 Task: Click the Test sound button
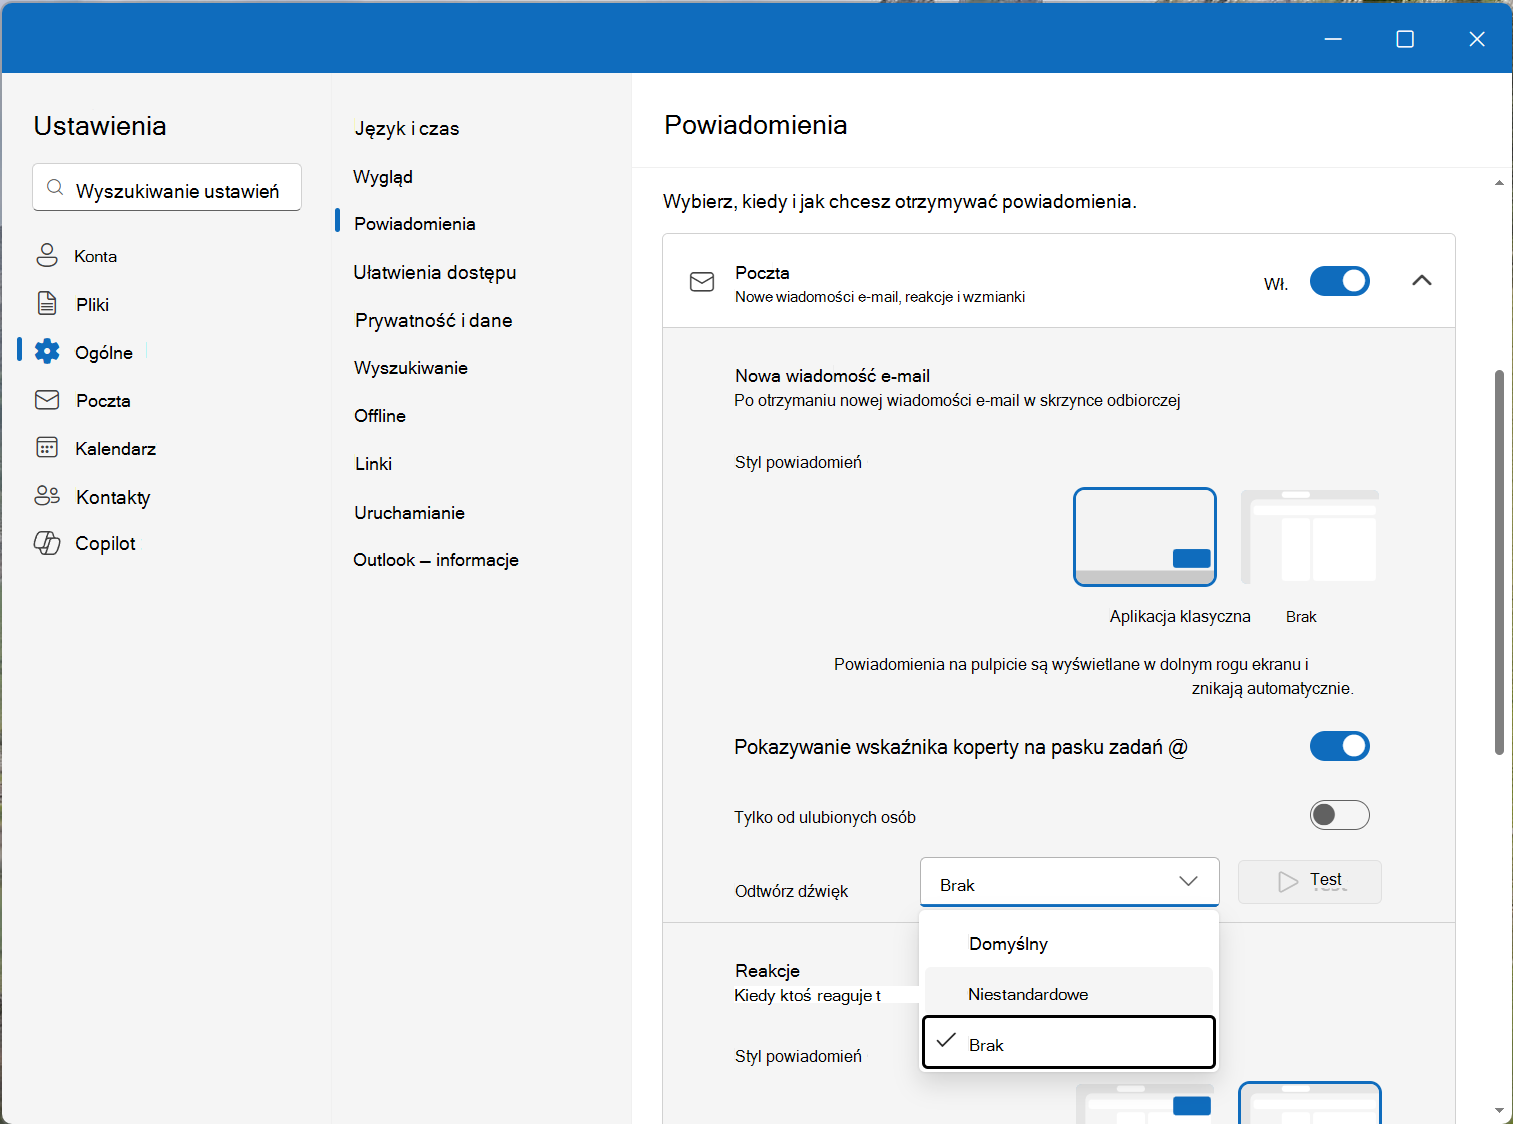(x=1309, y=882)
